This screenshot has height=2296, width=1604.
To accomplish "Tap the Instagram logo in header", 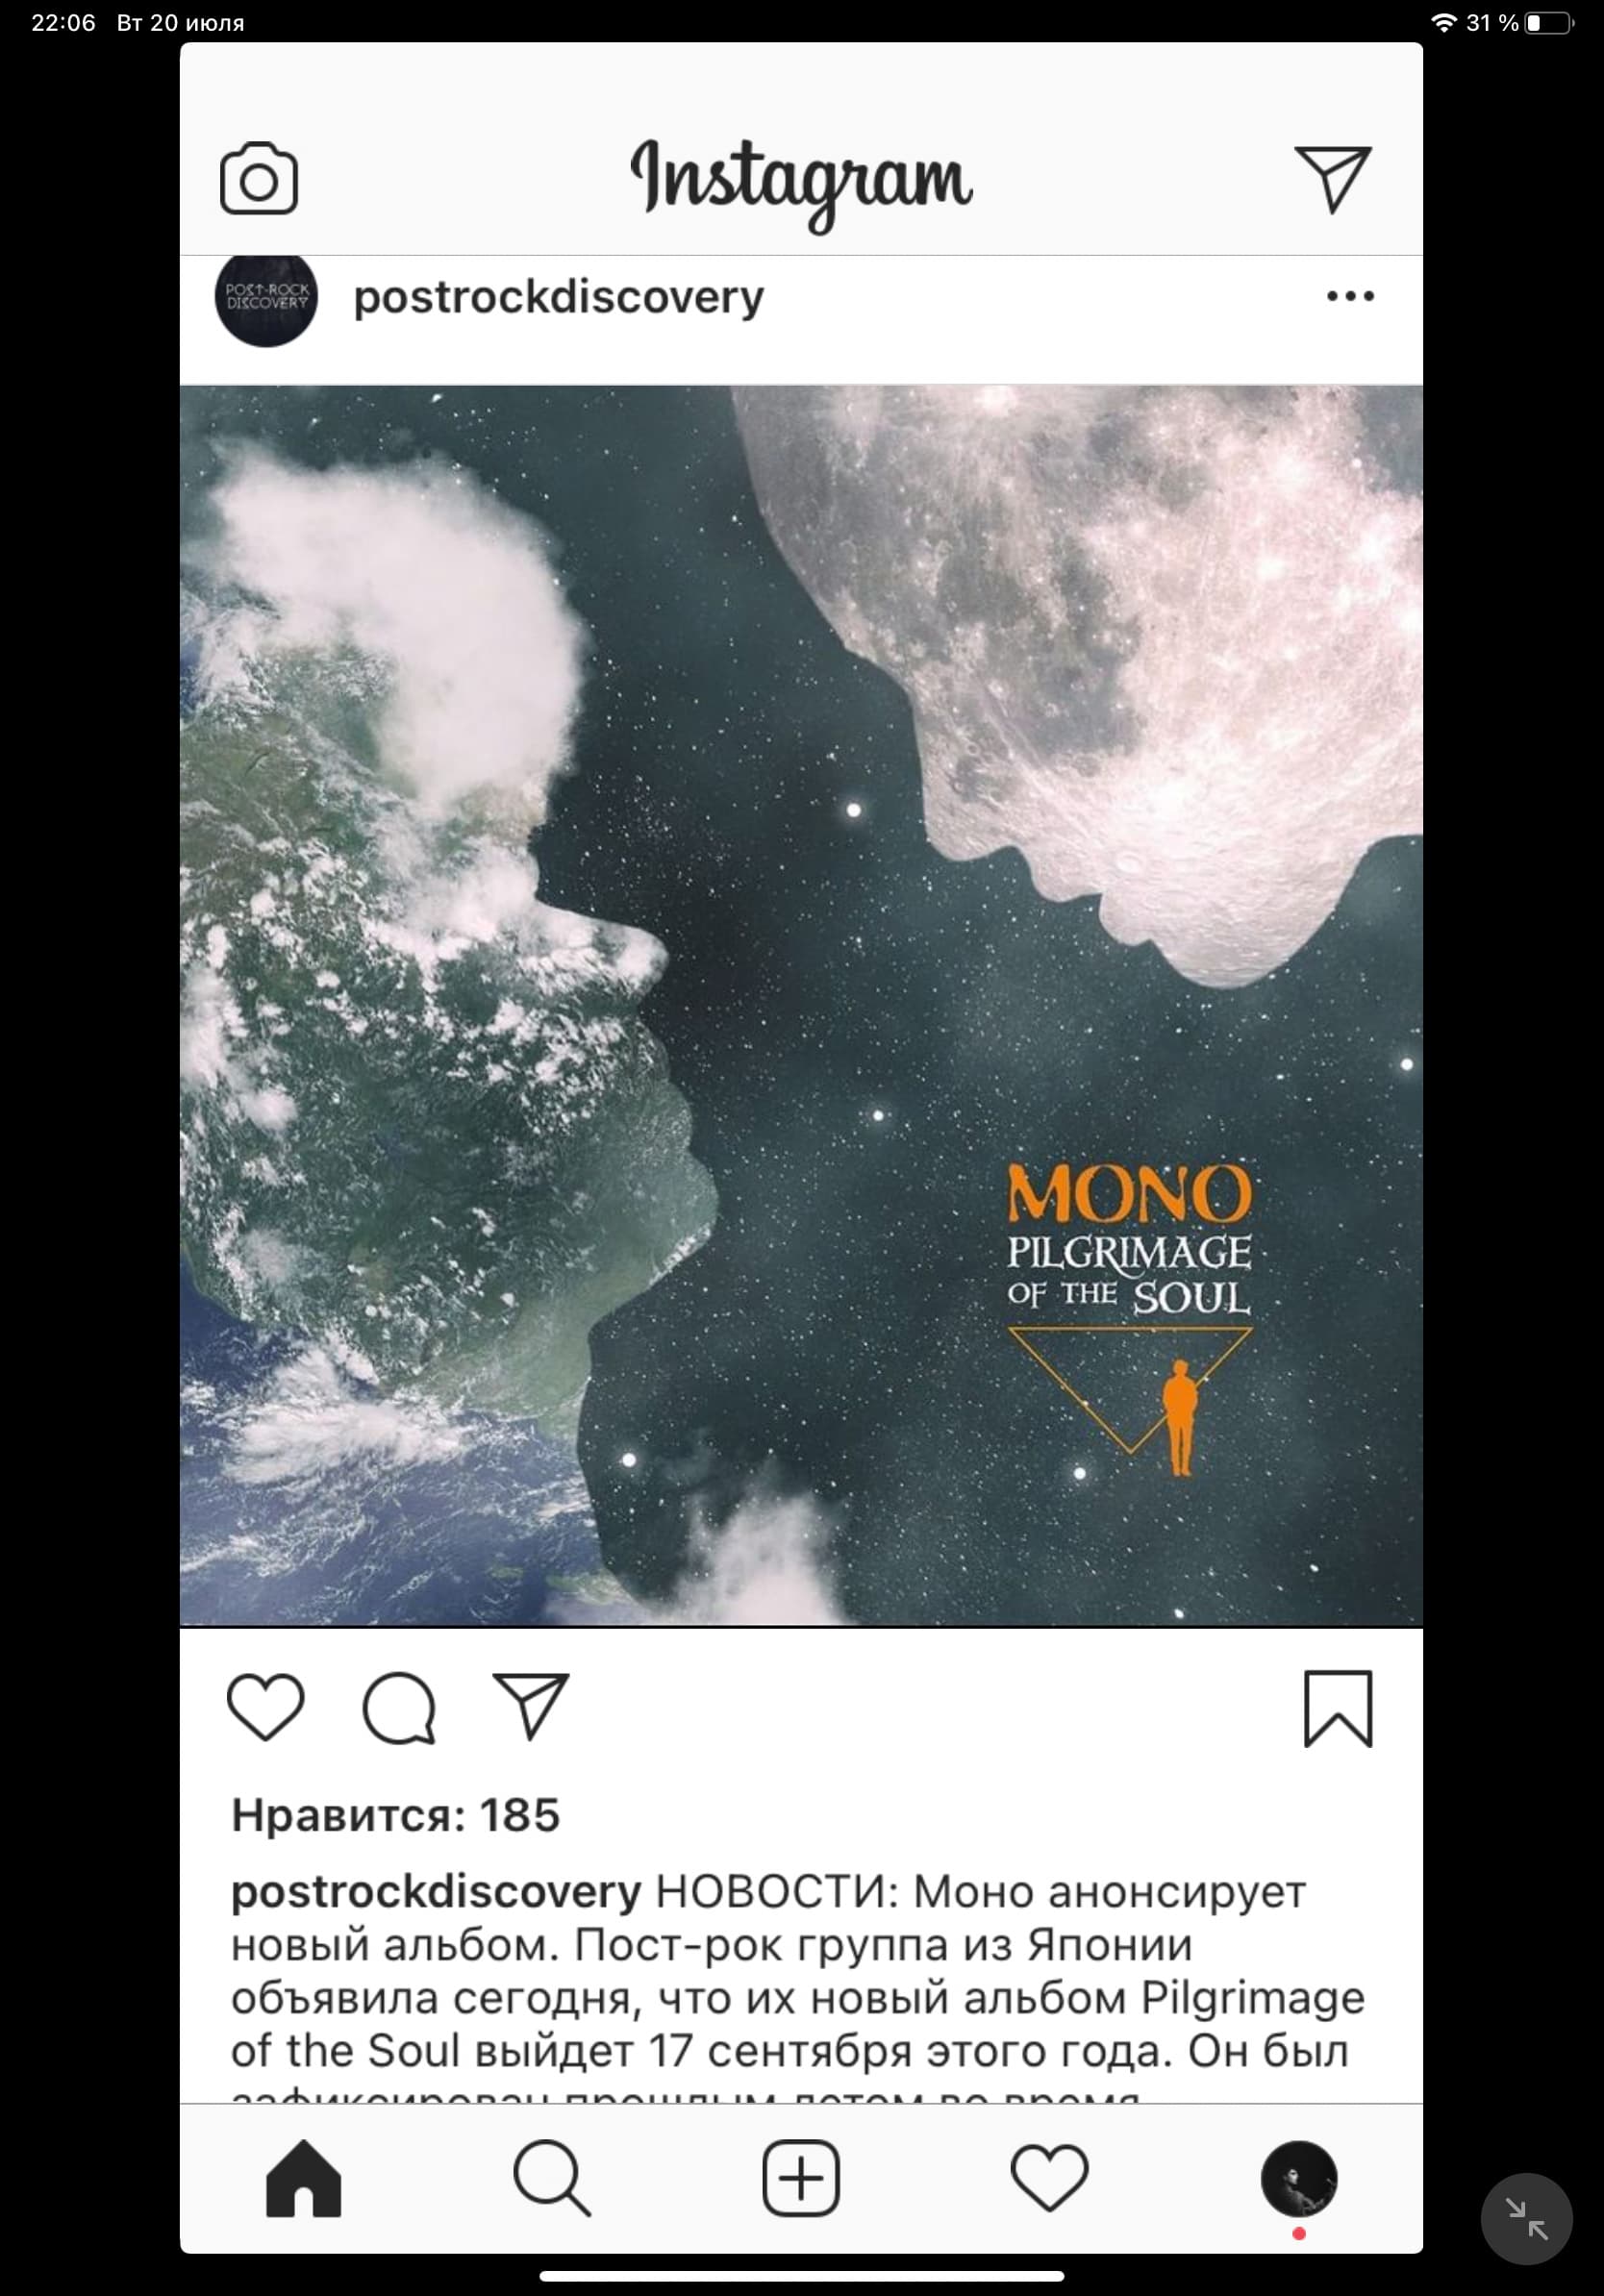I will point(801,183).
